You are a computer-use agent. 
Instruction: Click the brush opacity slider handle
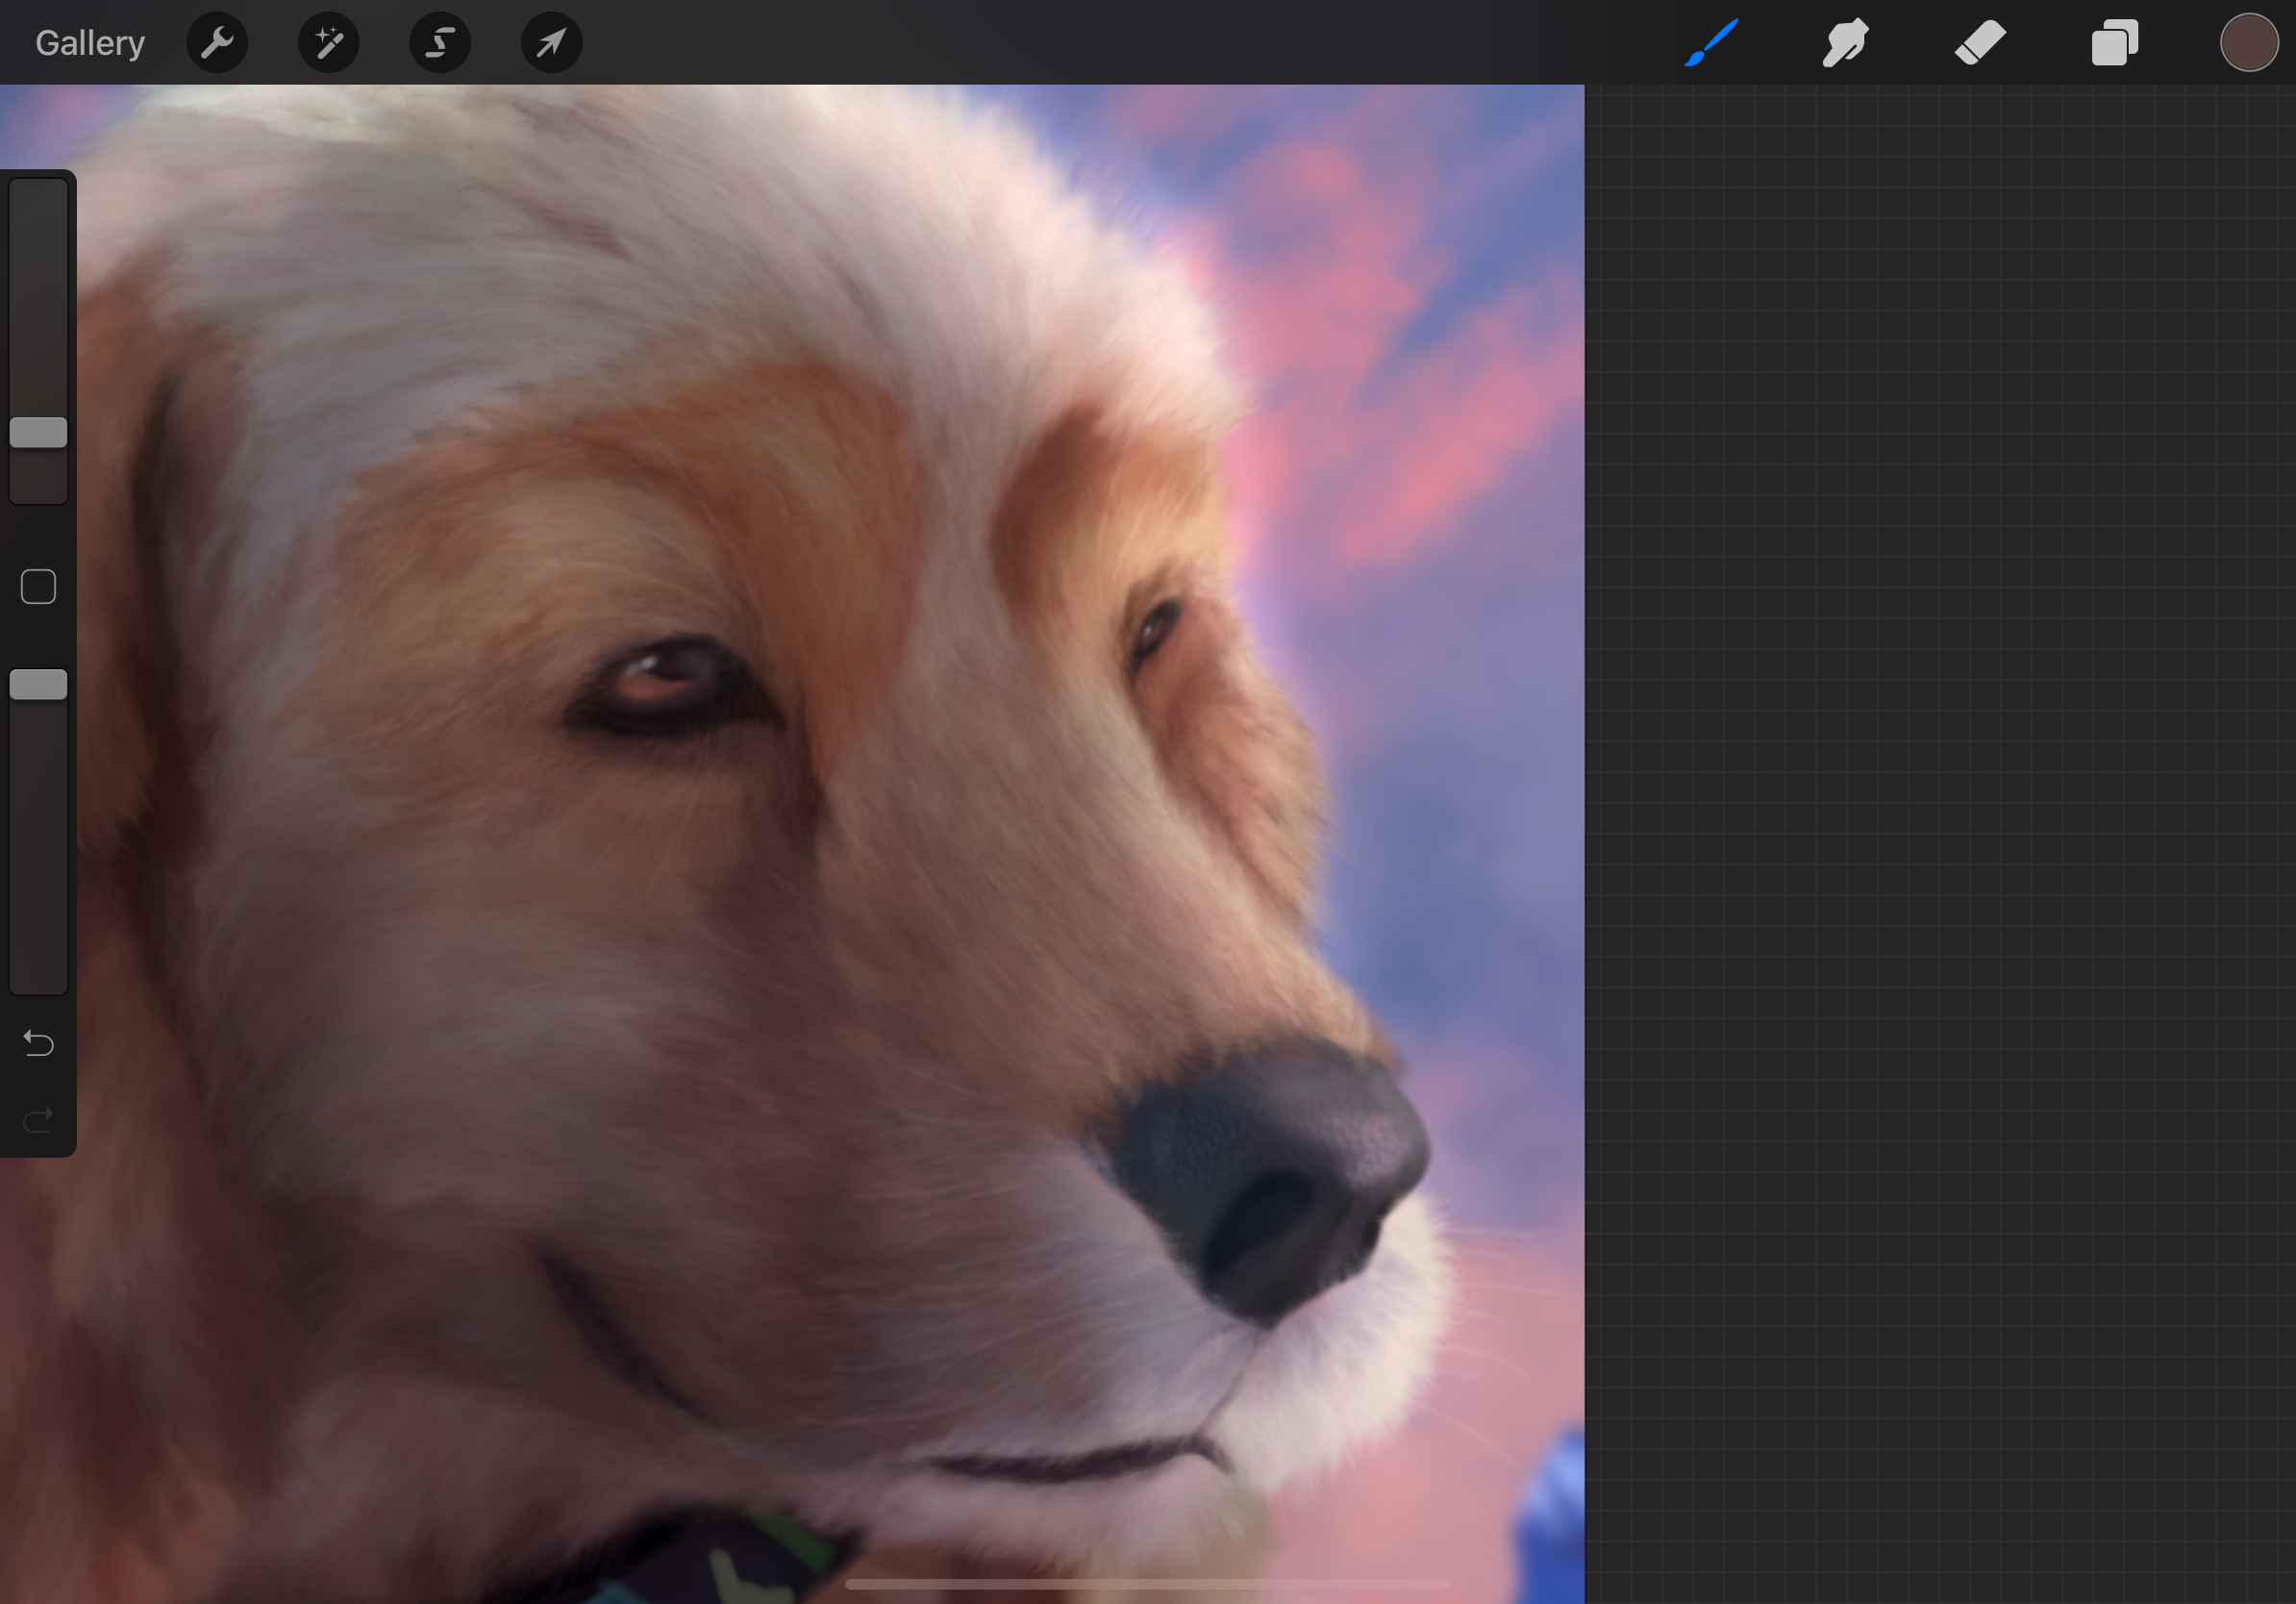pos(38,685)
